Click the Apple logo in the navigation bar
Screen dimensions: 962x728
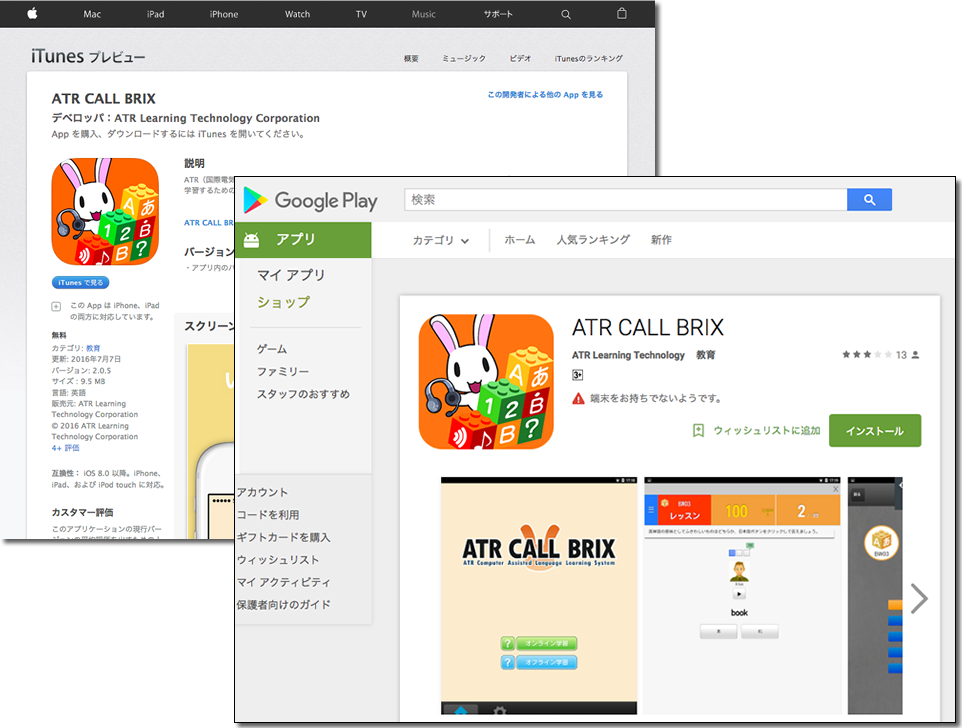pyautogui.click(x=32, y=14)
